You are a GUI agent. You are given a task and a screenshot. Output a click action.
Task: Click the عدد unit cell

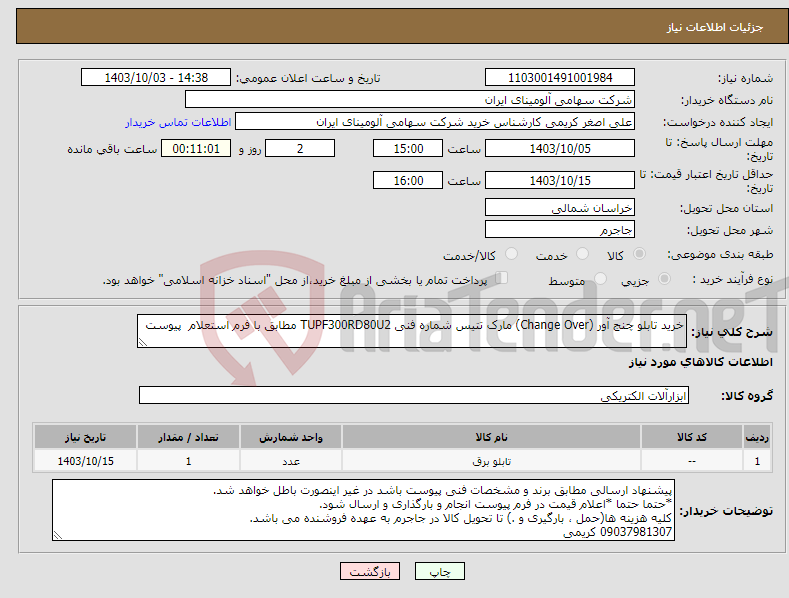pos(291,461)
